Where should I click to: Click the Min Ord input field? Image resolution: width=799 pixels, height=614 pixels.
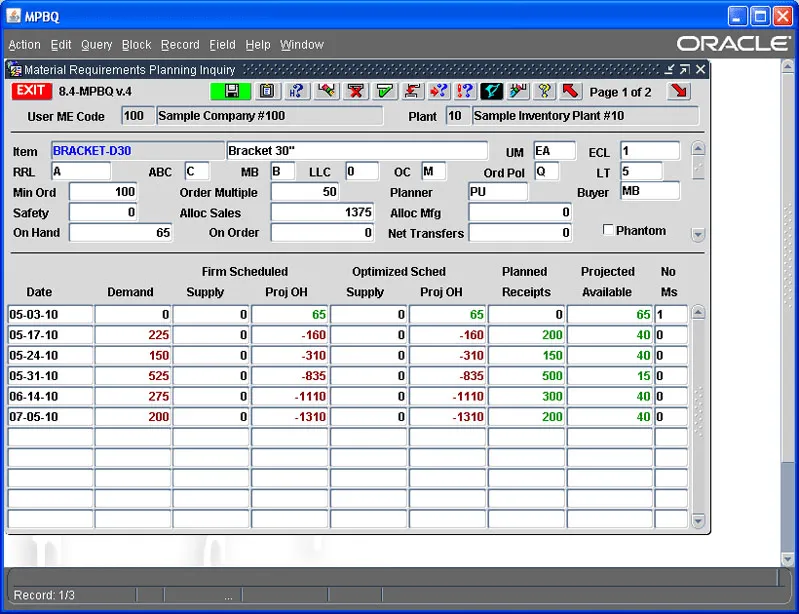click(103, 192)
